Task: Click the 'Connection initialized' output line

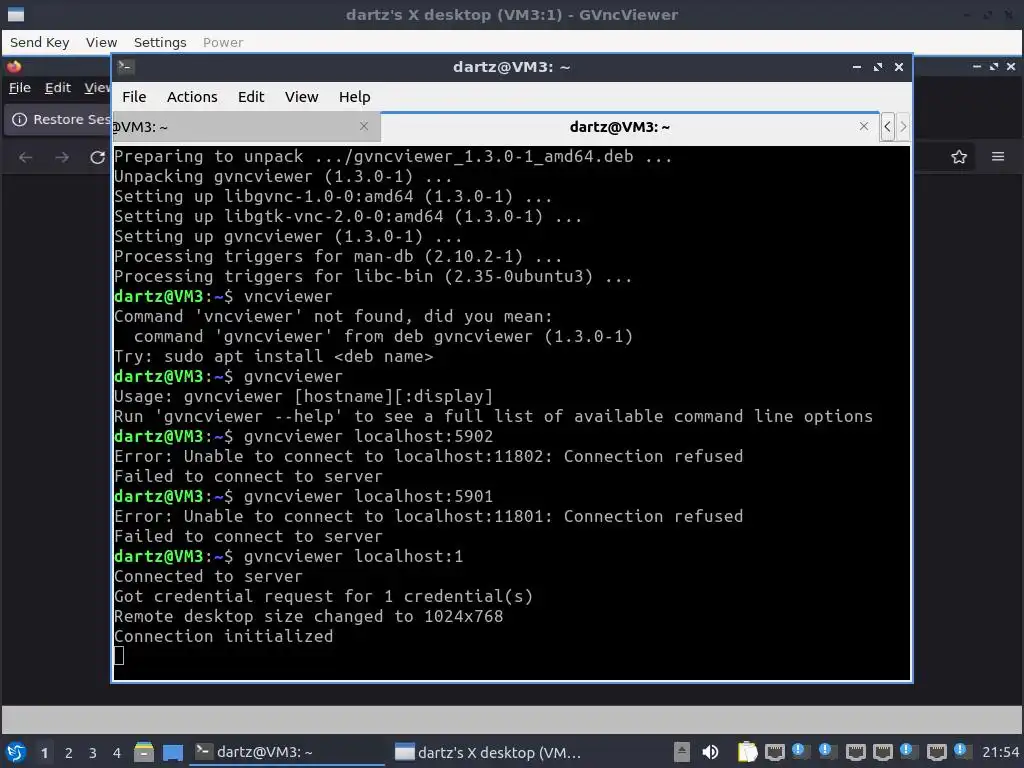Action: [223, 636]
